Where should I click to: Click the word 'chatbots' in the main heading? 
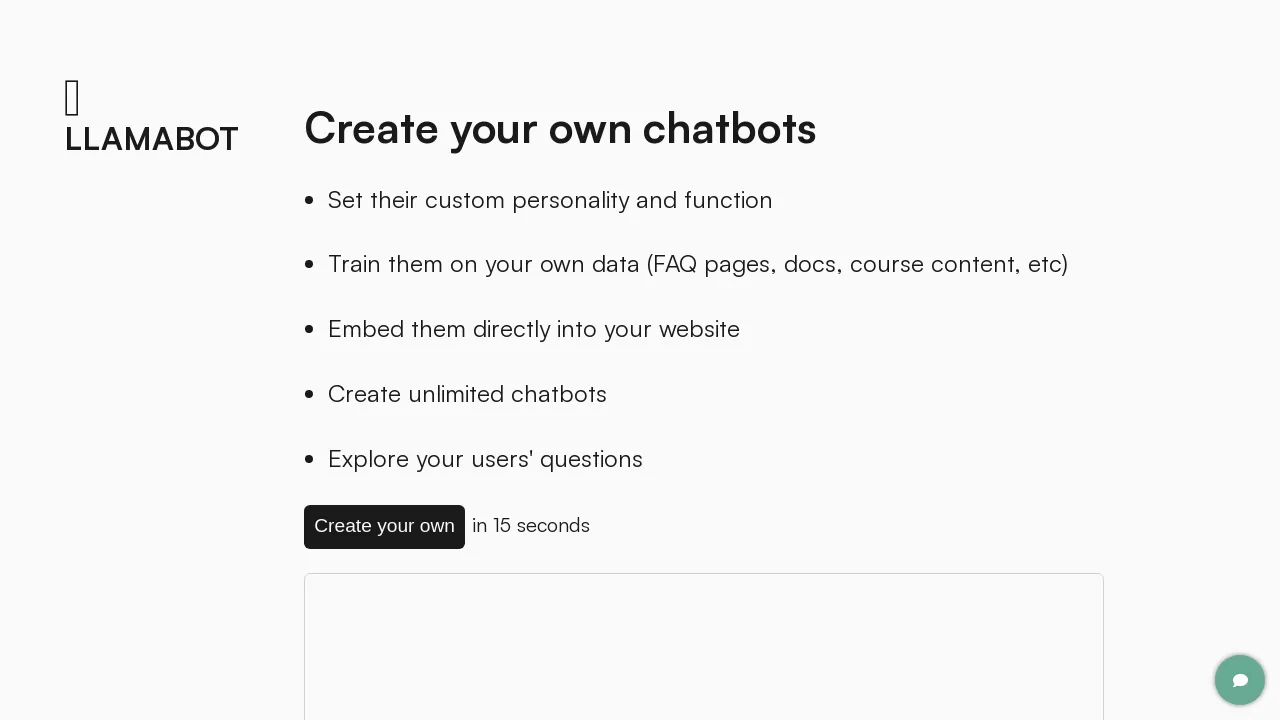tap(729, 129)
